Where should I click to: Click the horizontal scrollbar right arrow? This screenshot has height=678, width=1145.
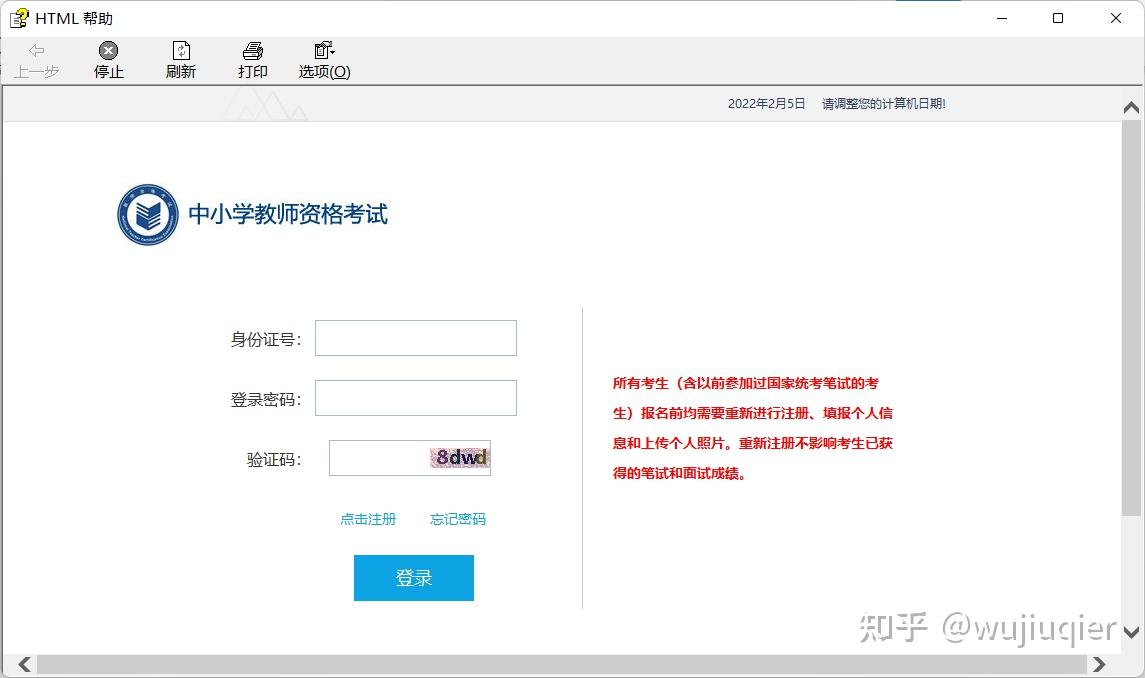(1099, 664)
